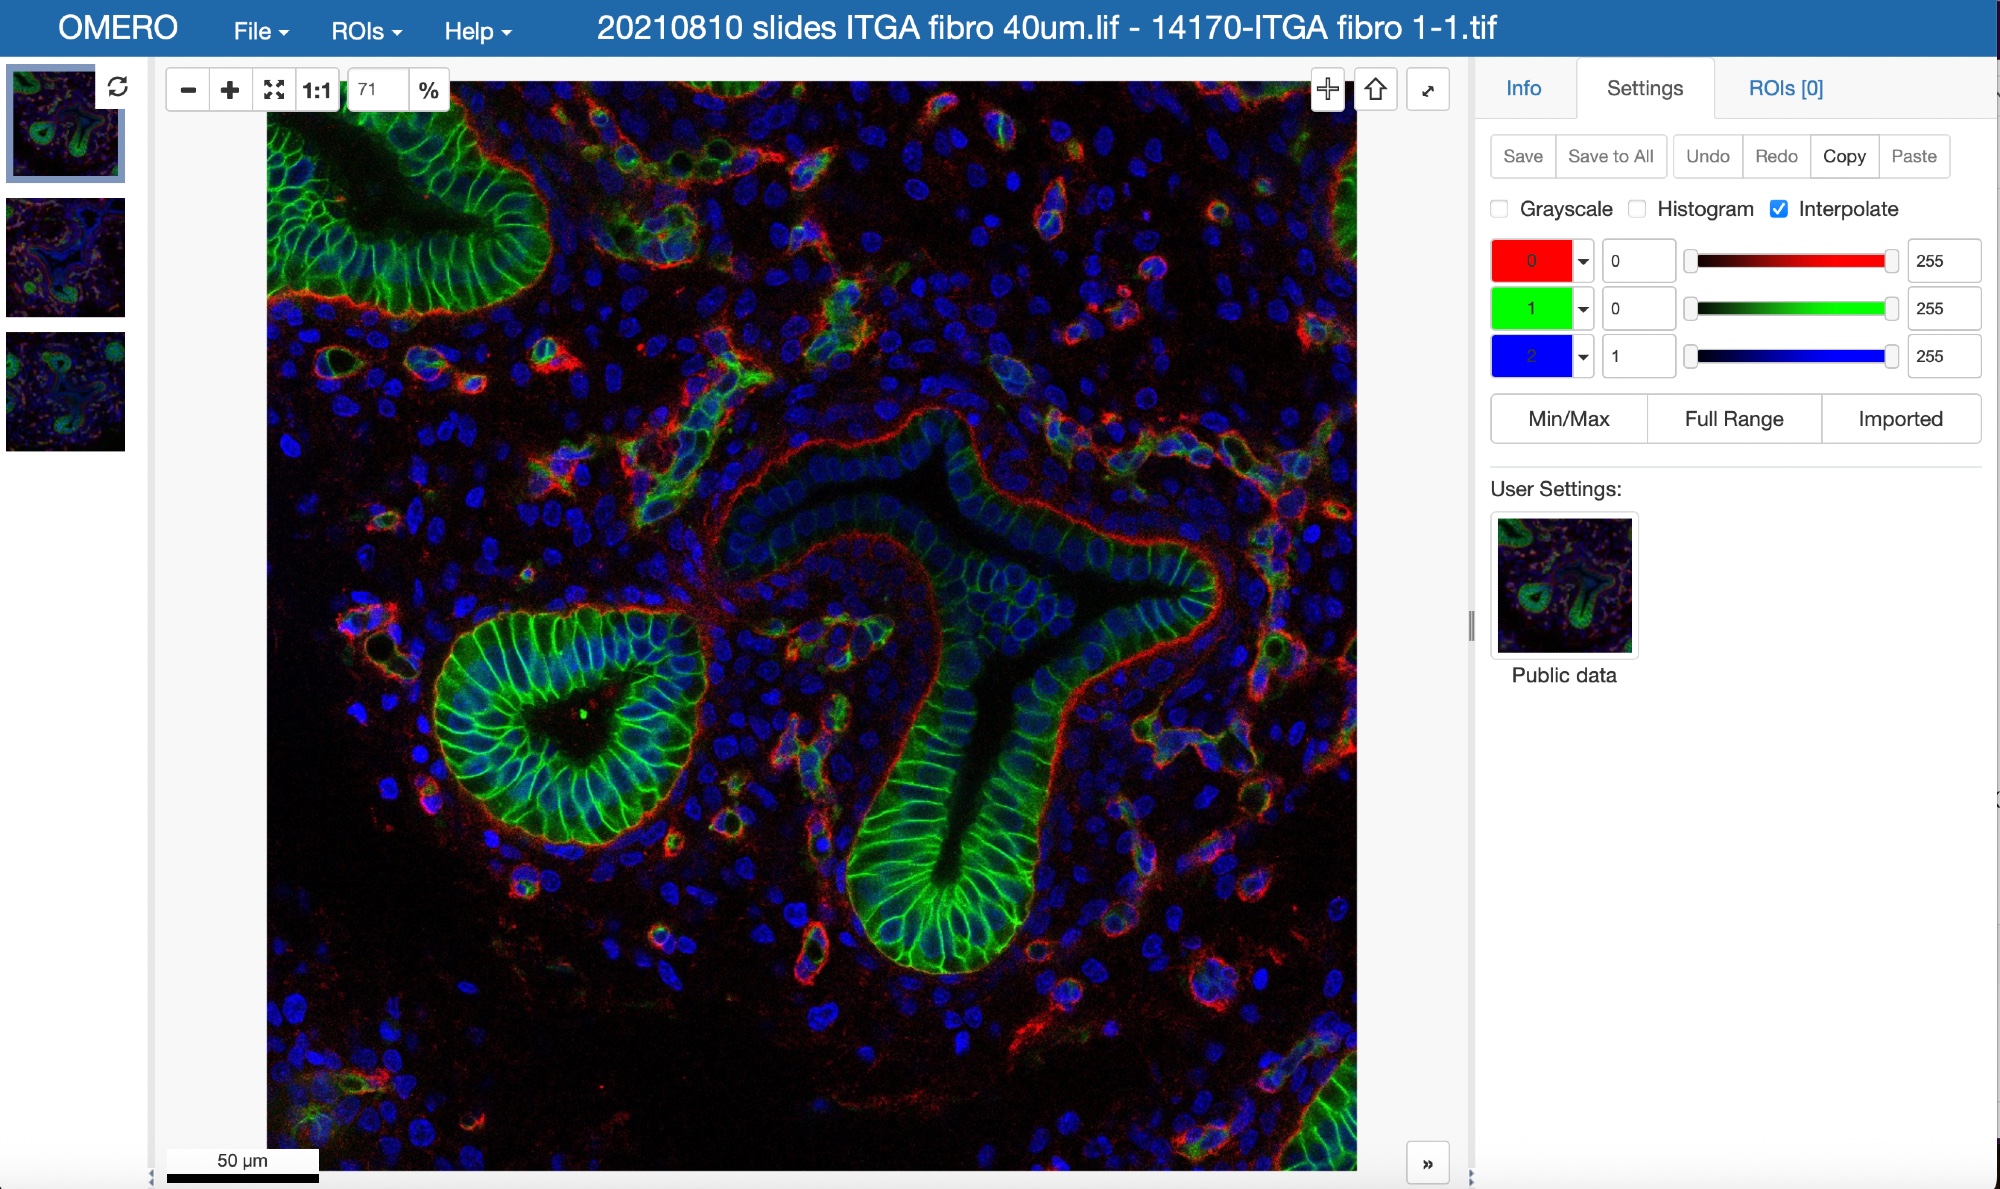Click the refresh thumbnails icon

click(x=118, y=87)
